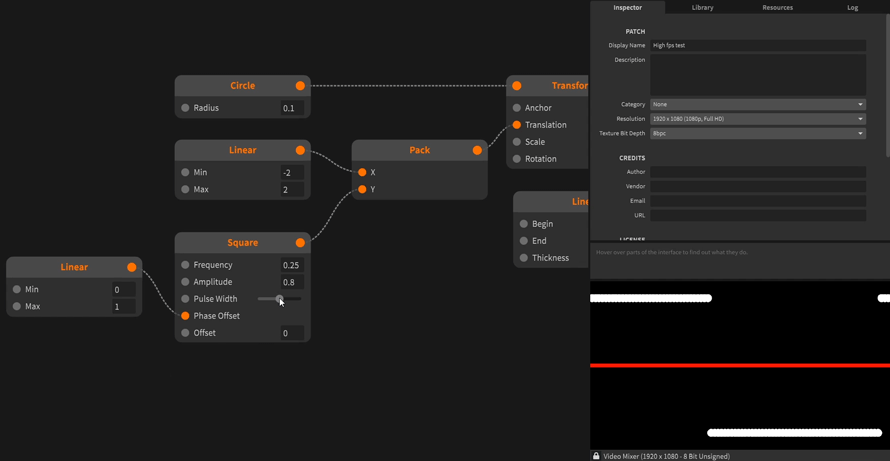Image resolution: width=890 pixels, height=461 pixels.
Task: Switch to the Inspector tab
Action: tap(628, 7)
